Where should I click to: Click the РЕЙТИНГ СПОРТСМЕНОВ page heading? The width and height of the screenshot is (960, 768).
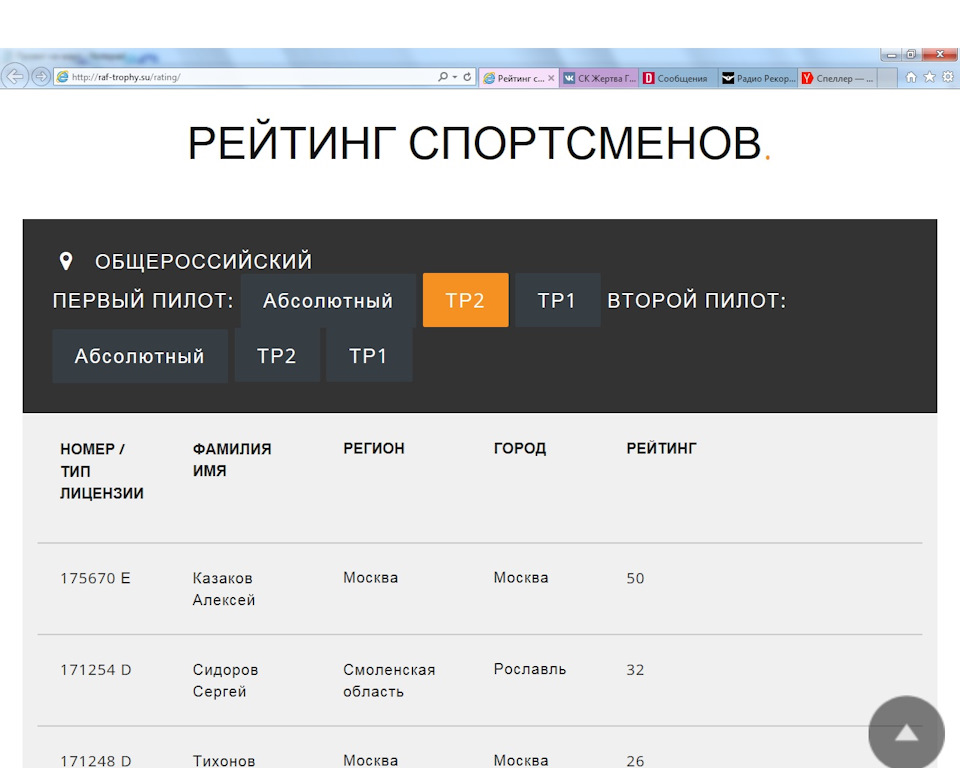coord(479,143)
